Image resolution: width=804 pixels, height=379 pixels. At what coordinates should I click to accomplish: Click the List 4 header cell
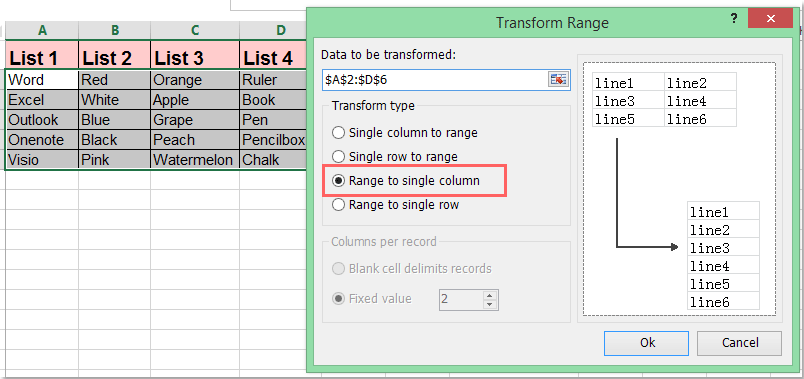click(274, 54)
